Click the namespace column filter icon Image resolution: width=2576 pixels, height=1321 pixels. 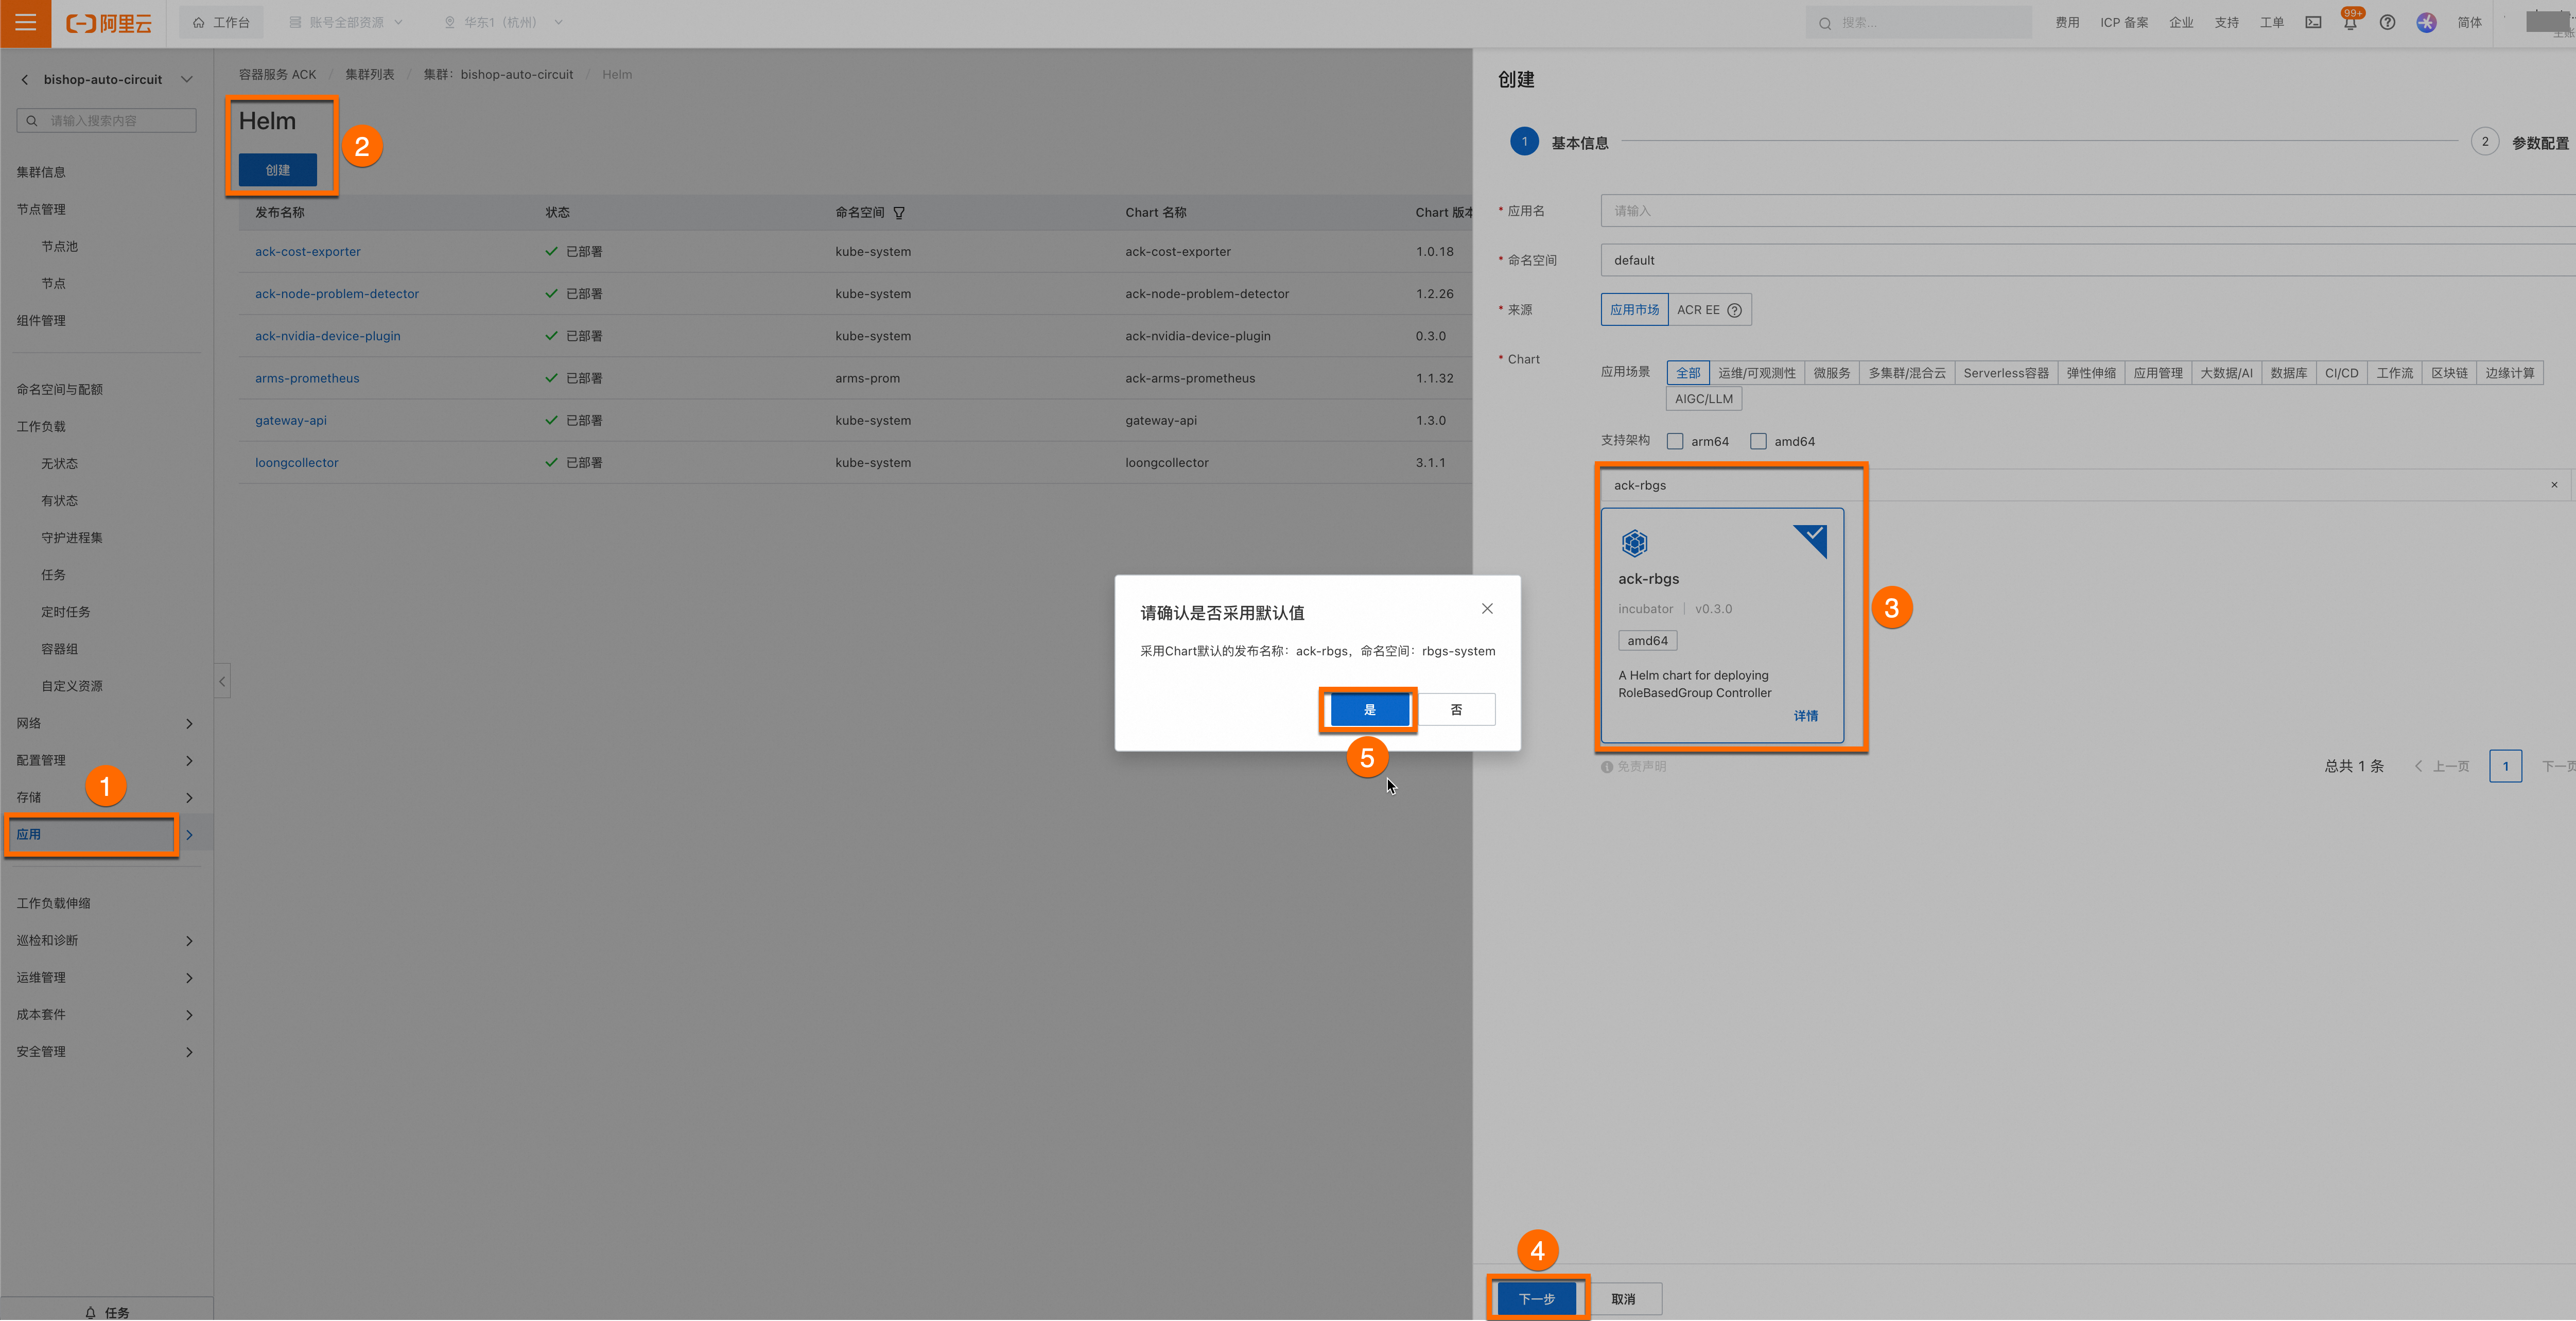click(x=899, y=213)
